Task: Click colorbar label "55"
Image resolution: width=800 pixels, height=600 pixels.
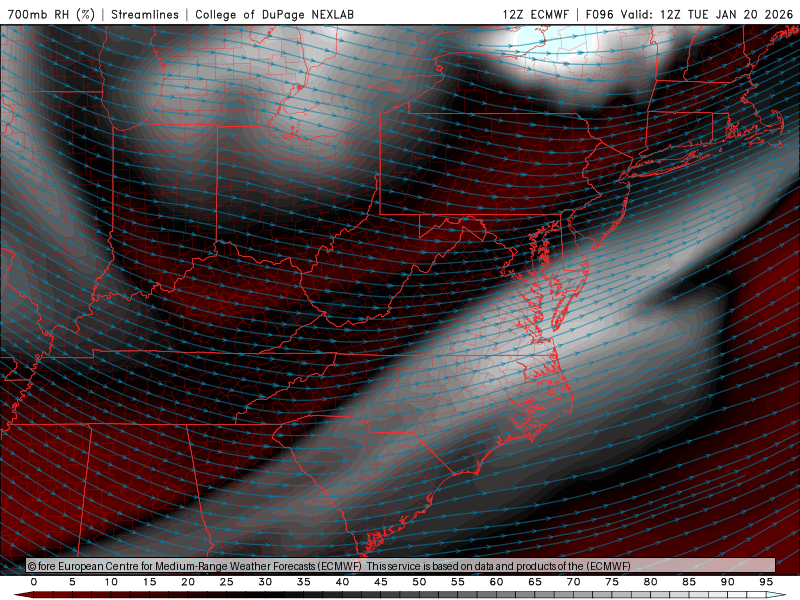Action: [x=458, y=582]
